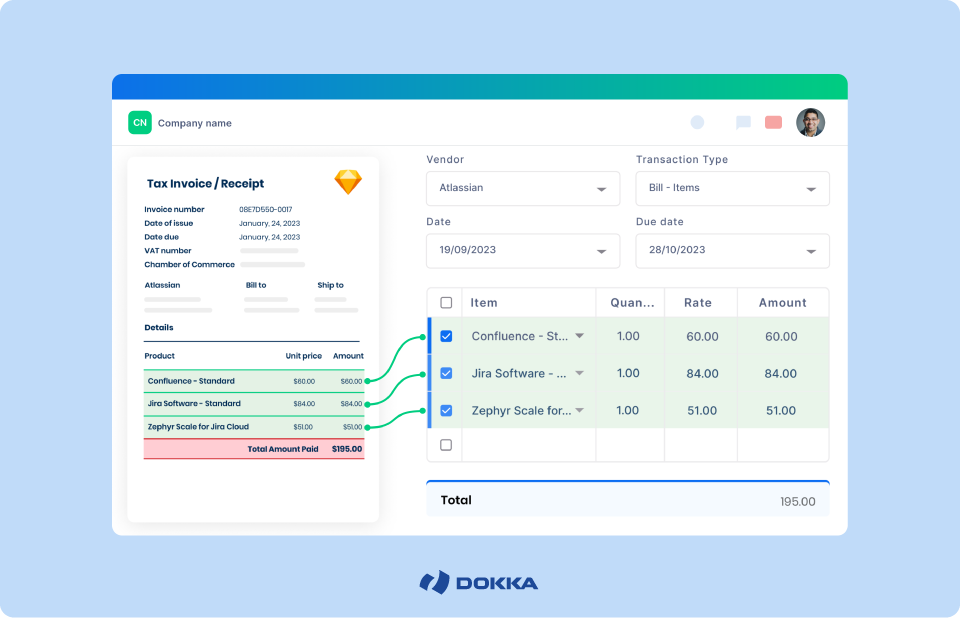
Task: Check the empty last row checkbox
Action: (x=446, y=445)
